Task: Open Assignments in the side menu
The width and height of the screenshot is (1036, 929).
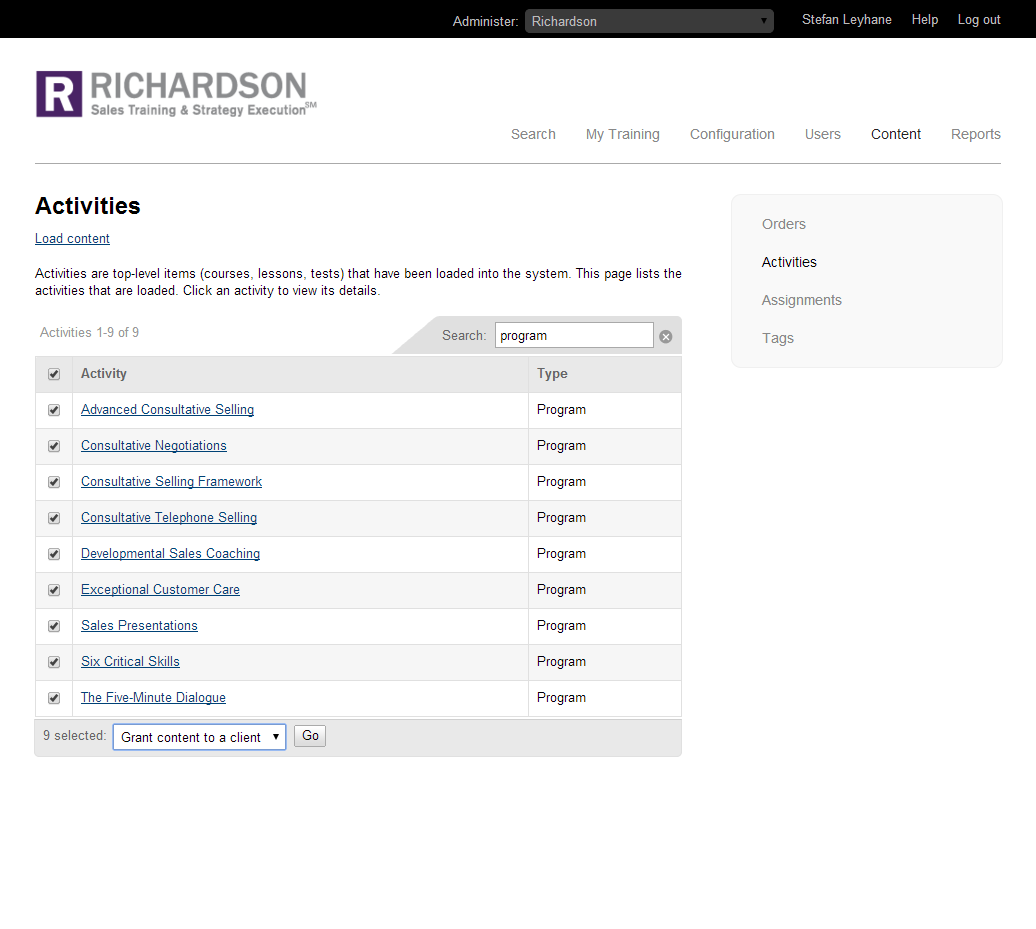Action: (x=801, y=300)
